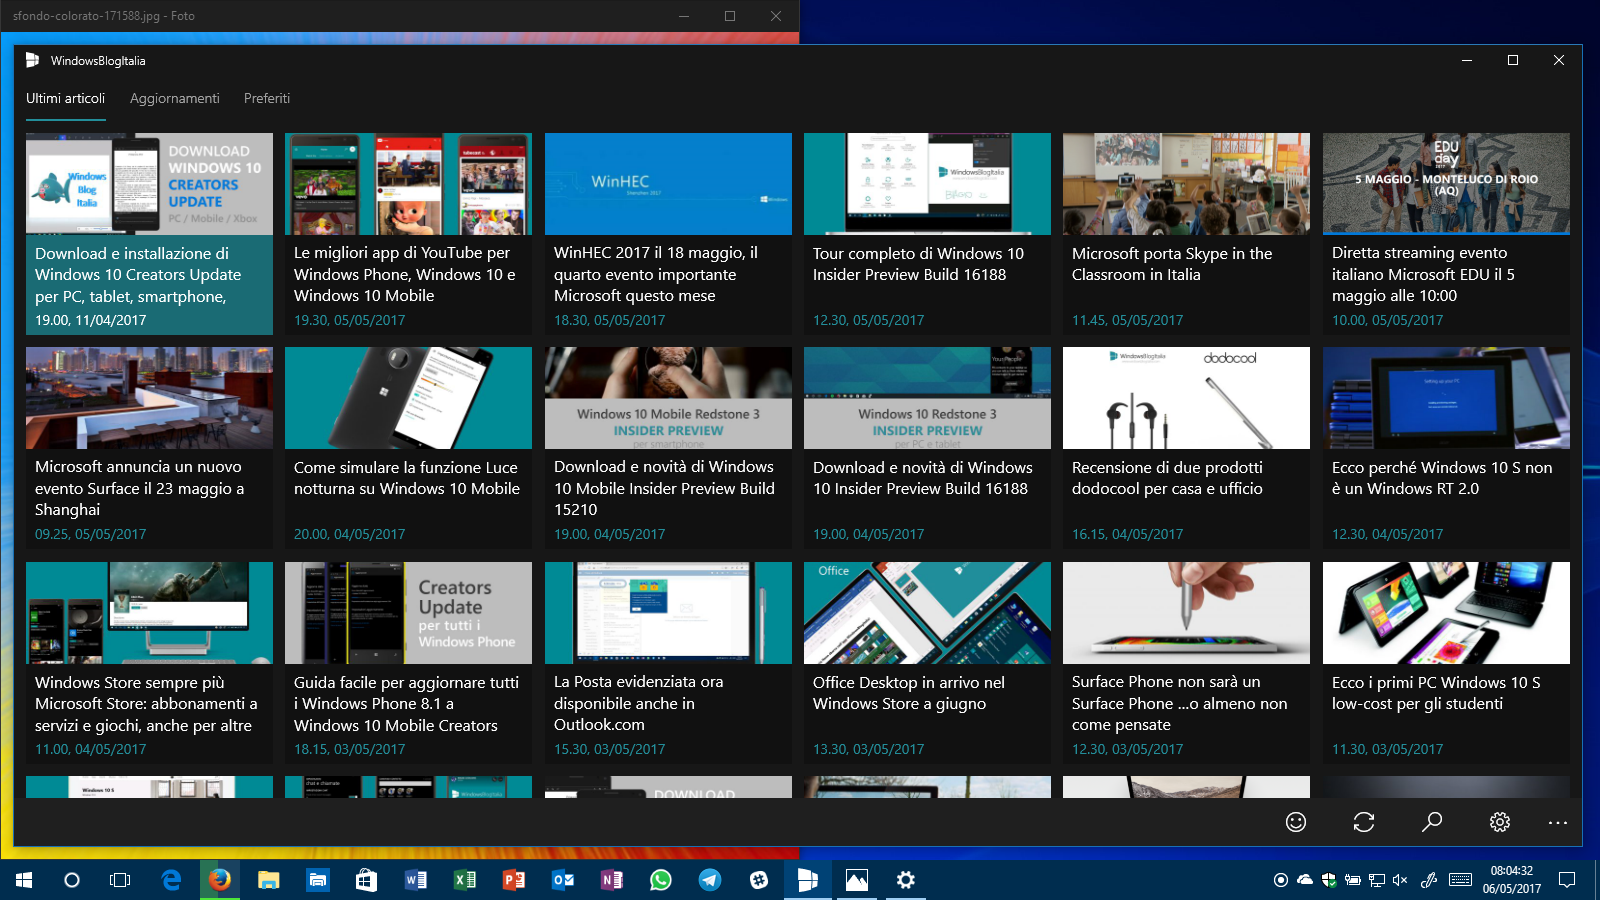
Task: Click the Creators Update per tutti thumbnail
Action: tap(408, 613)
